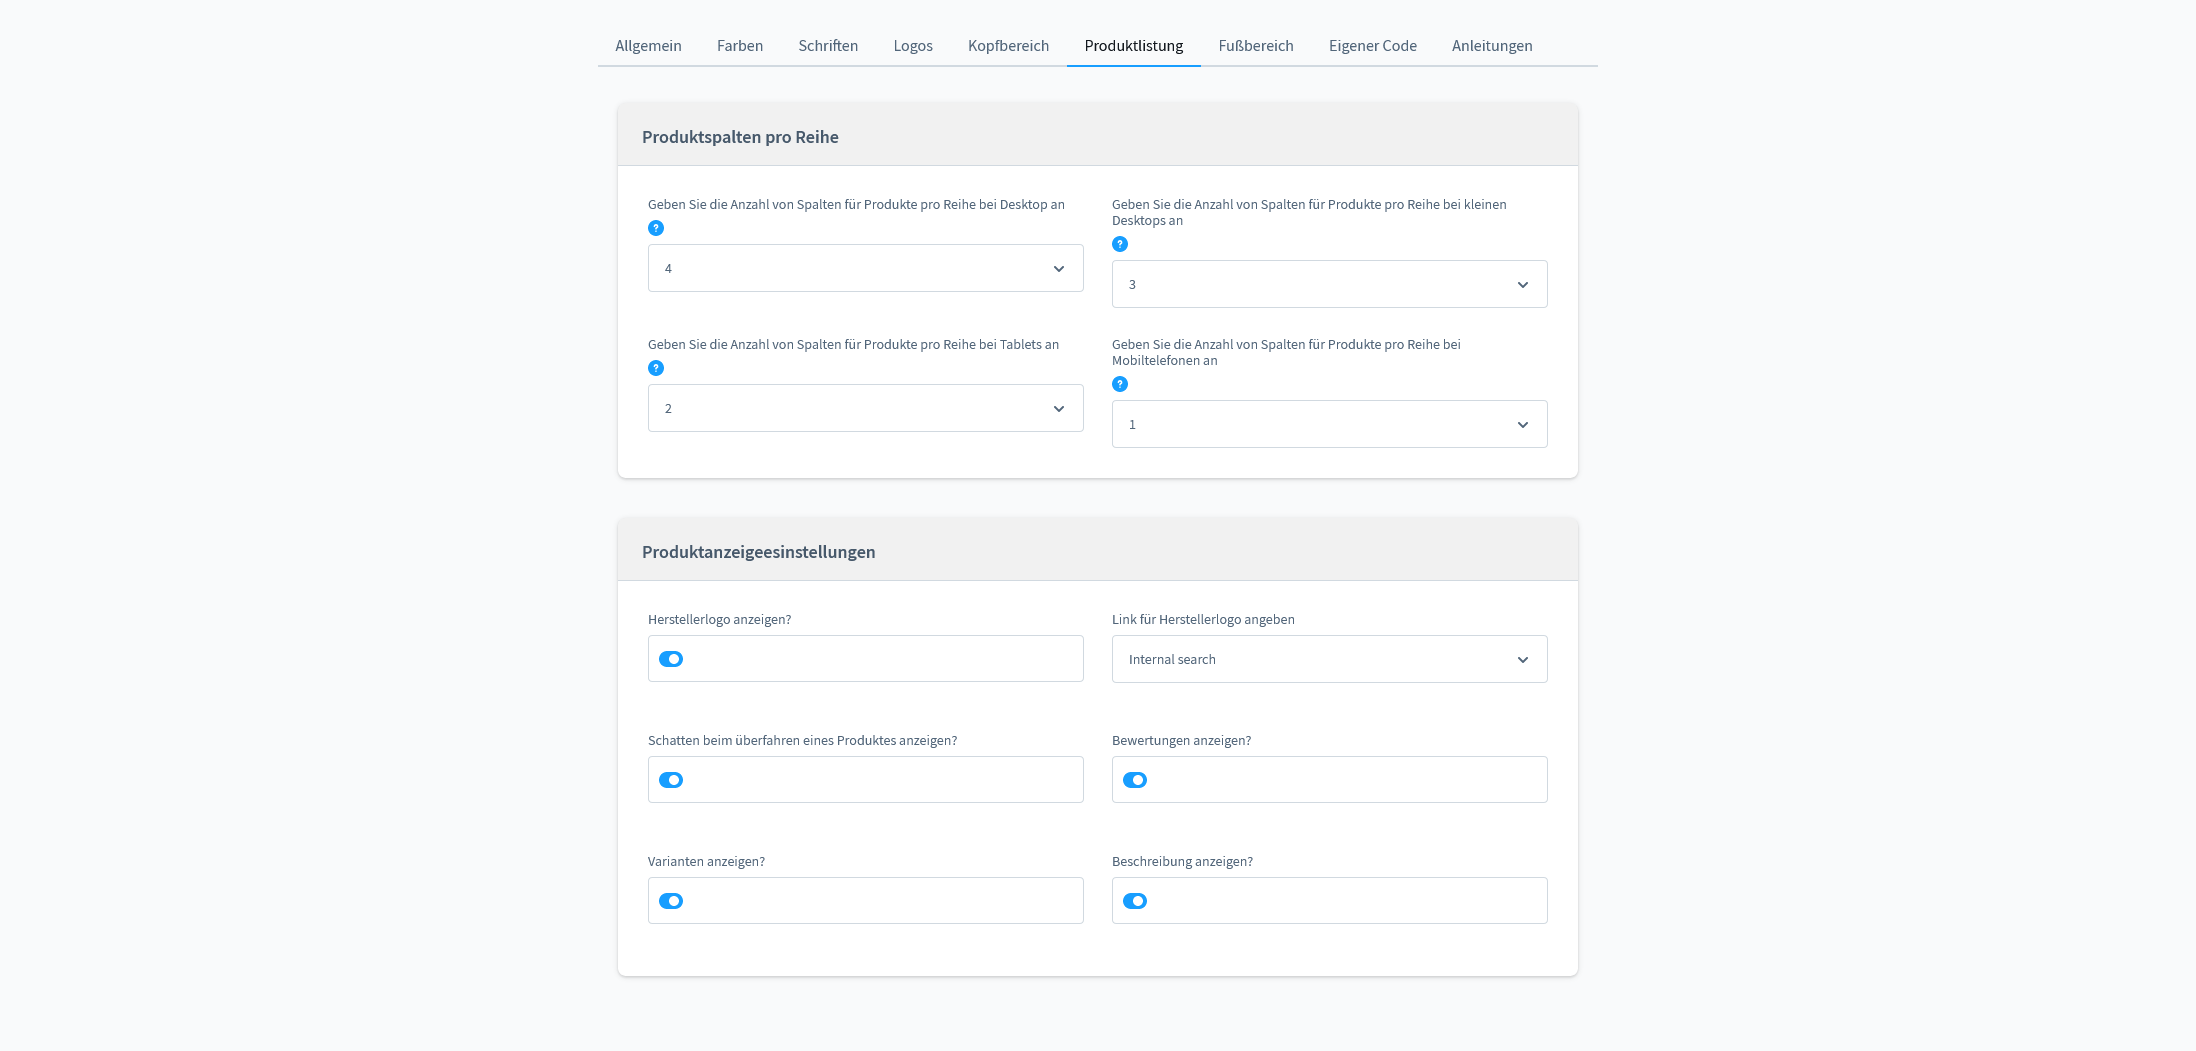Open the Eigener Code tab
The height and width of the screenshot is (1051, 2196).
1372,46
